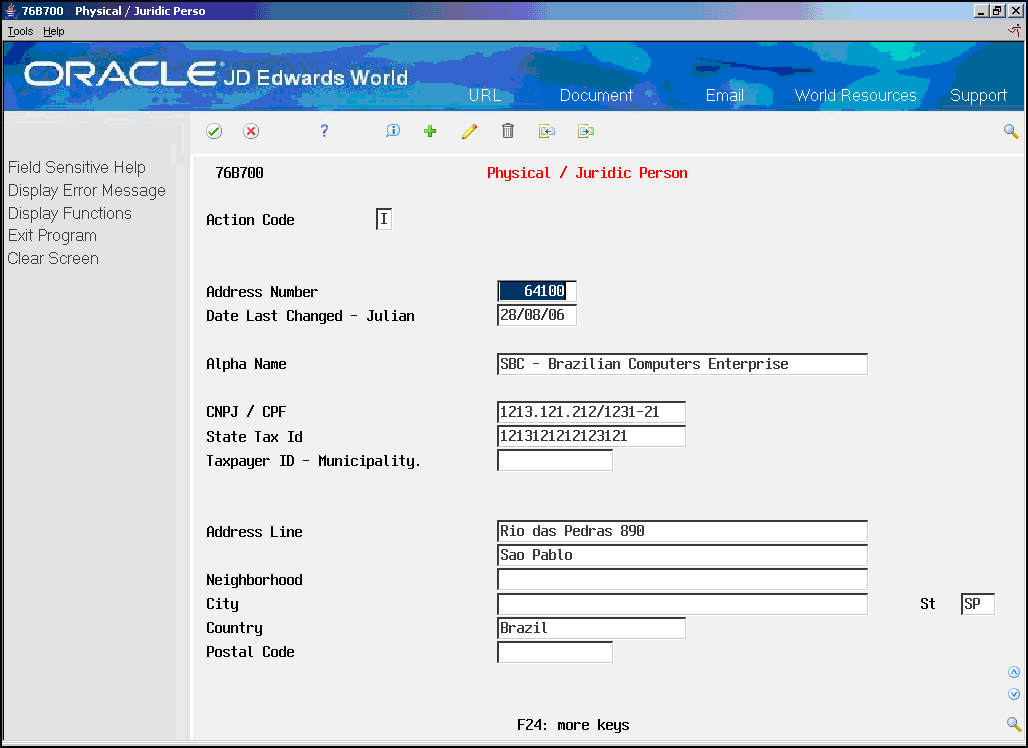
Task: Click the Postal Code field
Action: pos(555,652)
